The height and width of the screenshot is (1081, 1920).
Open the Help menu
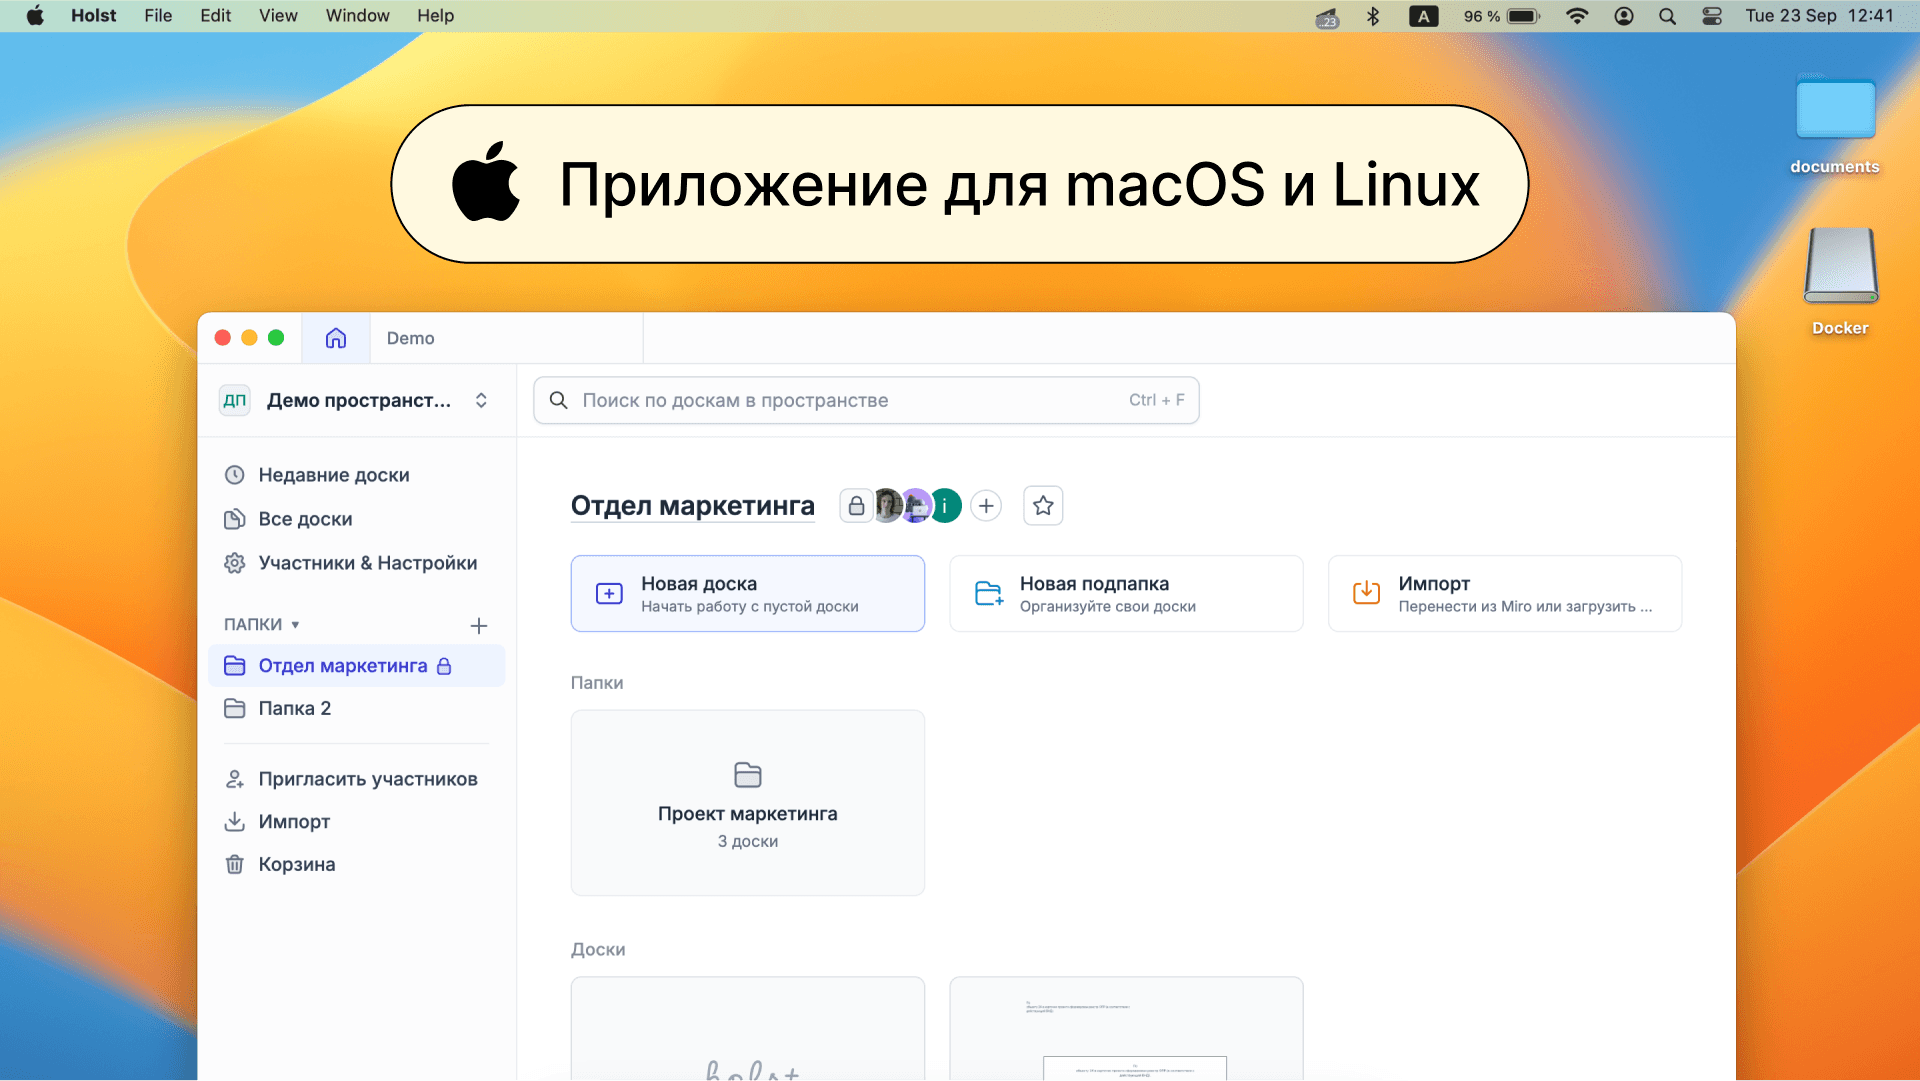pyautogui.click(x=435, y=16)
